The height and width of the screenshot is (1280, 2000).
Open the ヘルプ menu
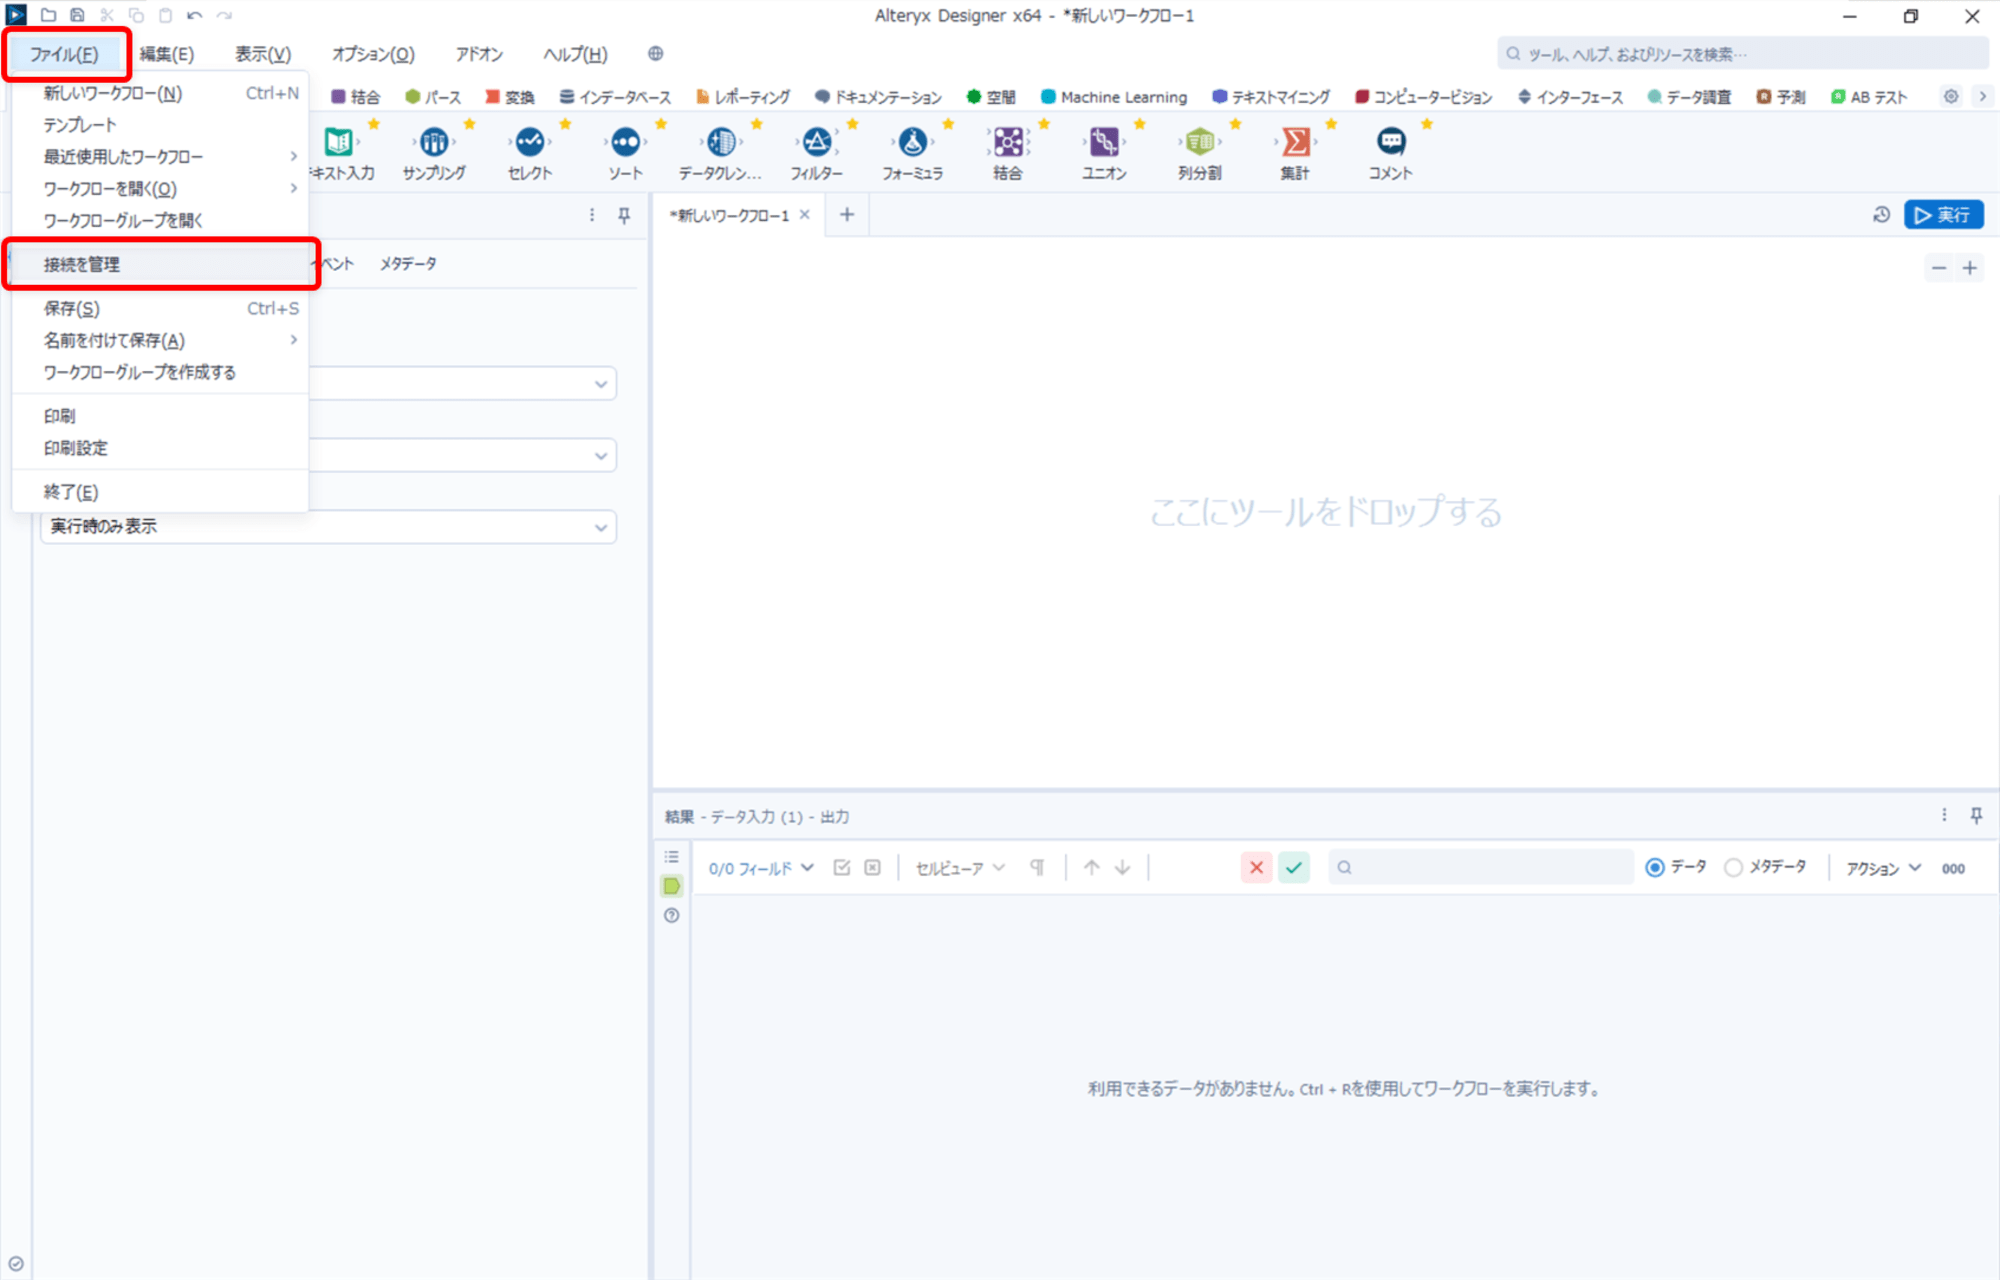pyautogui.click(x=575, y=54)
